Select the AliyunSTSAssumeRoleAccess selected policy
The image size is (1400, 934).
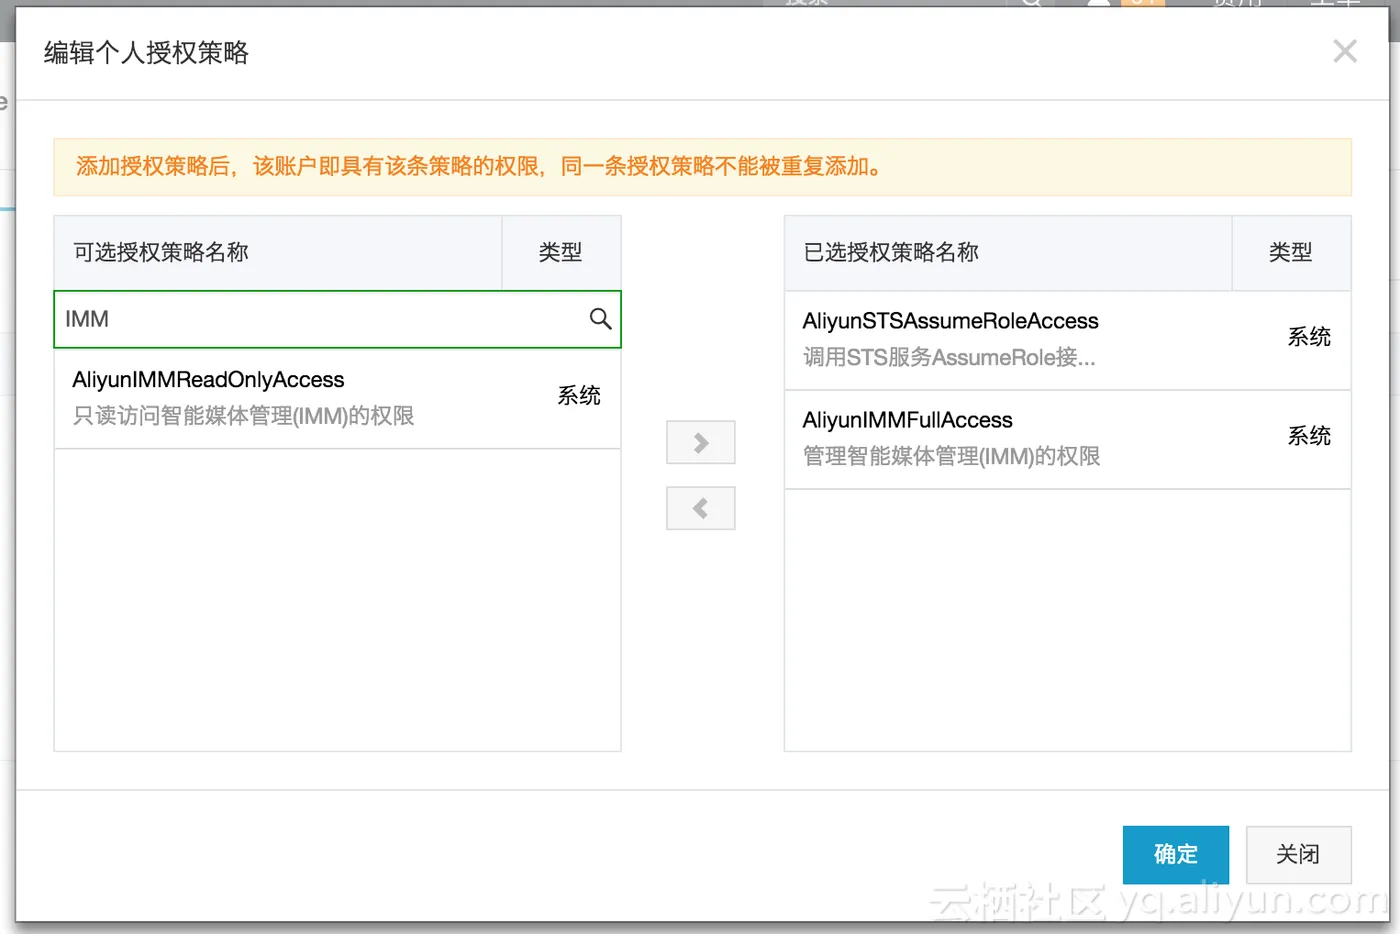click(1067, 340)
